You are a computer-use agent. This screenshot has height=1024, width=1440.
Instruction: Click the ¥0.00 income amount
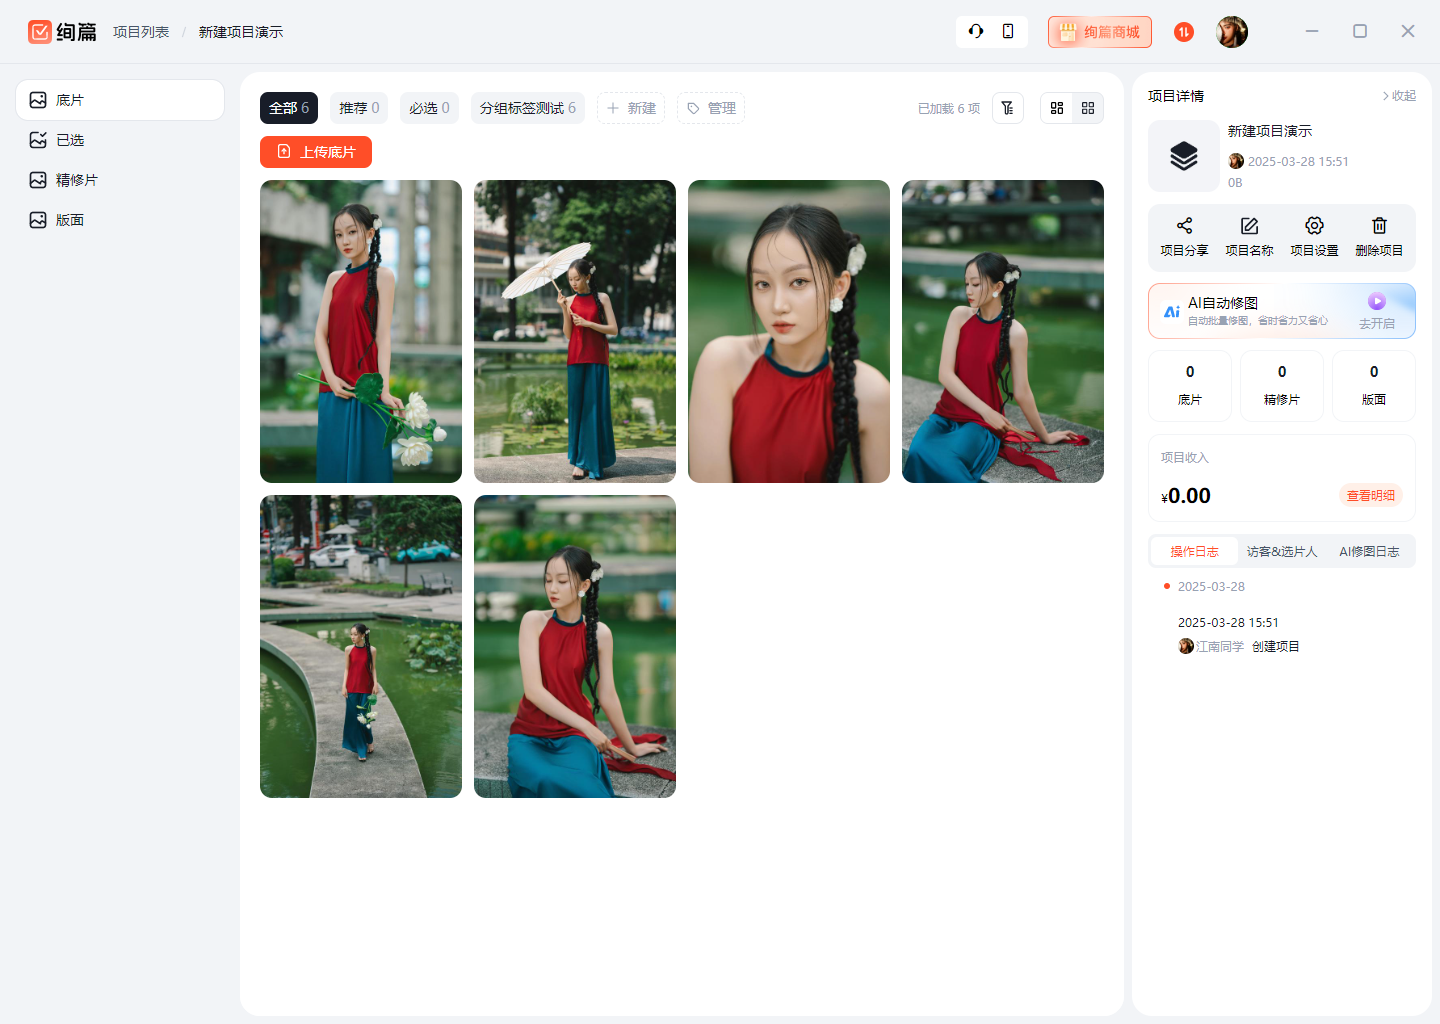1186,496
